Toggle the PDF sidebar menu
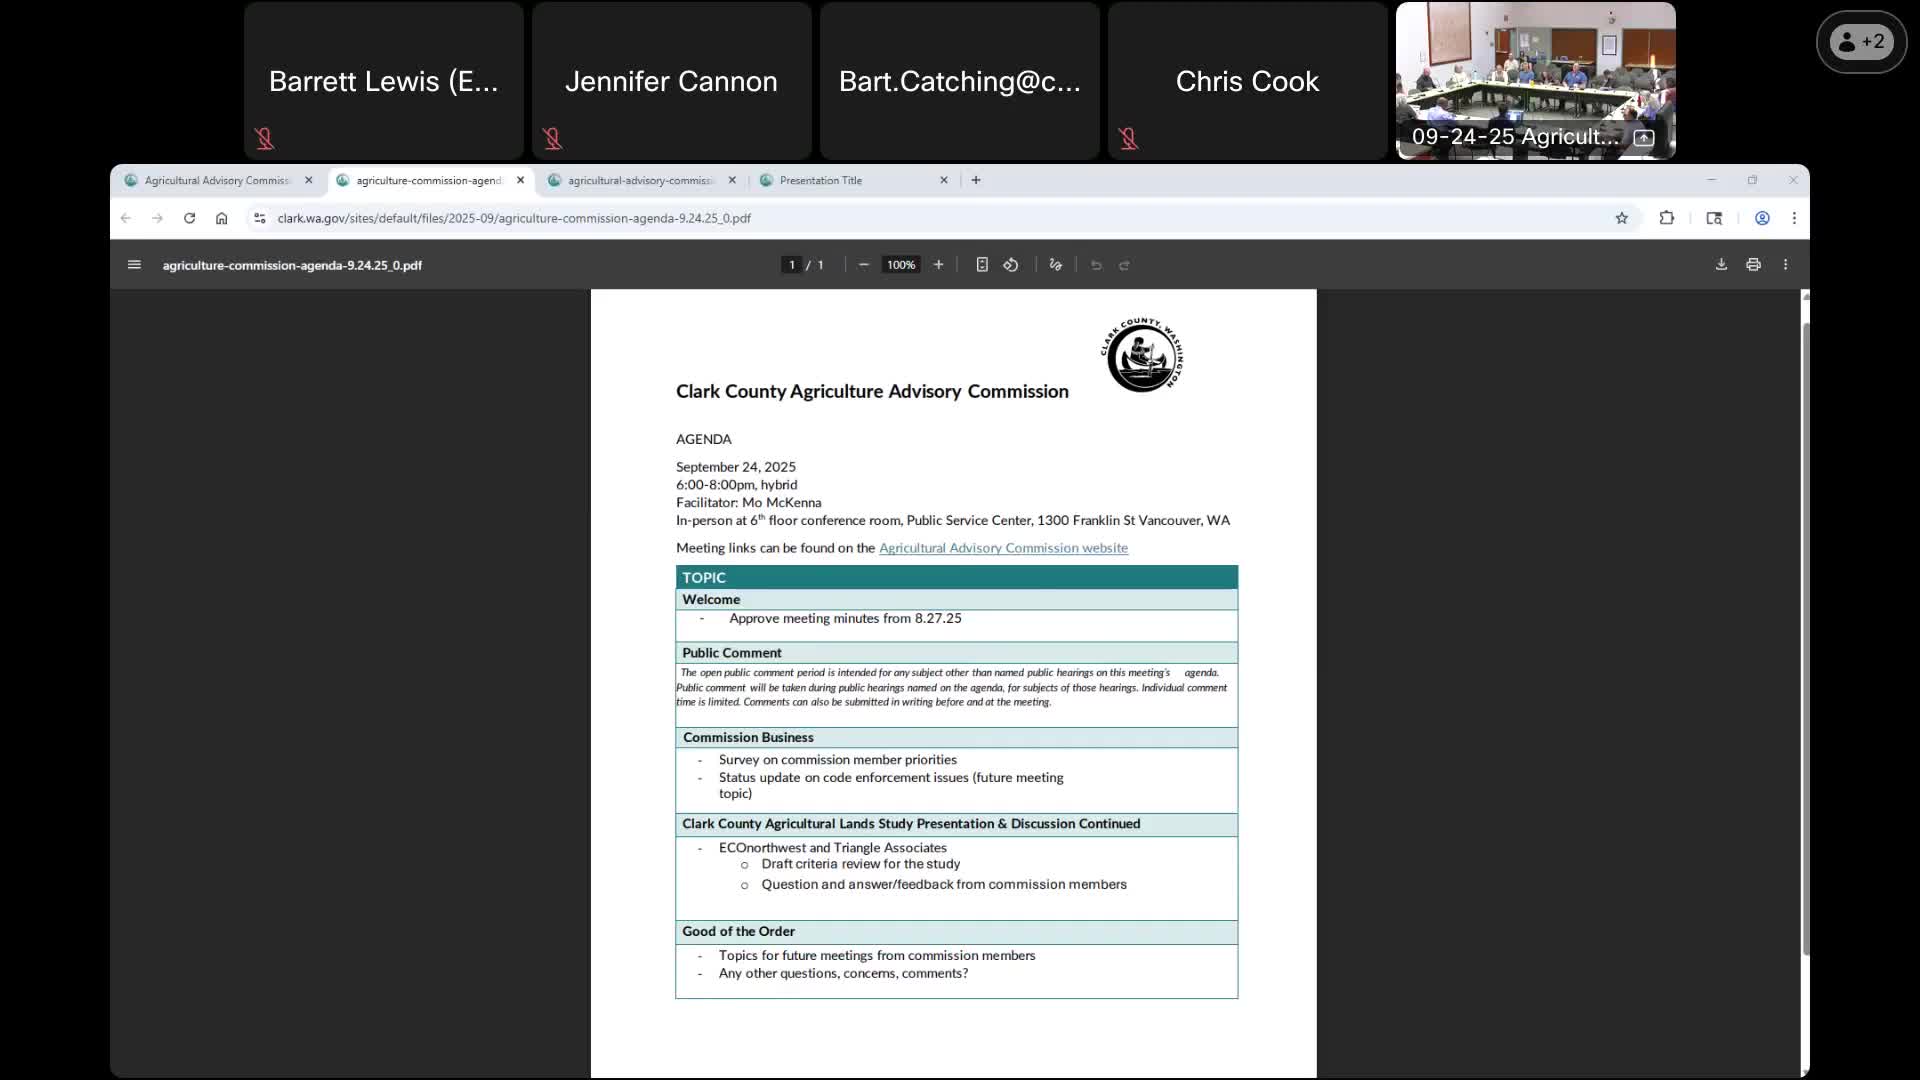This screenshot has height=1080, width=1920. tap(134, 265)
